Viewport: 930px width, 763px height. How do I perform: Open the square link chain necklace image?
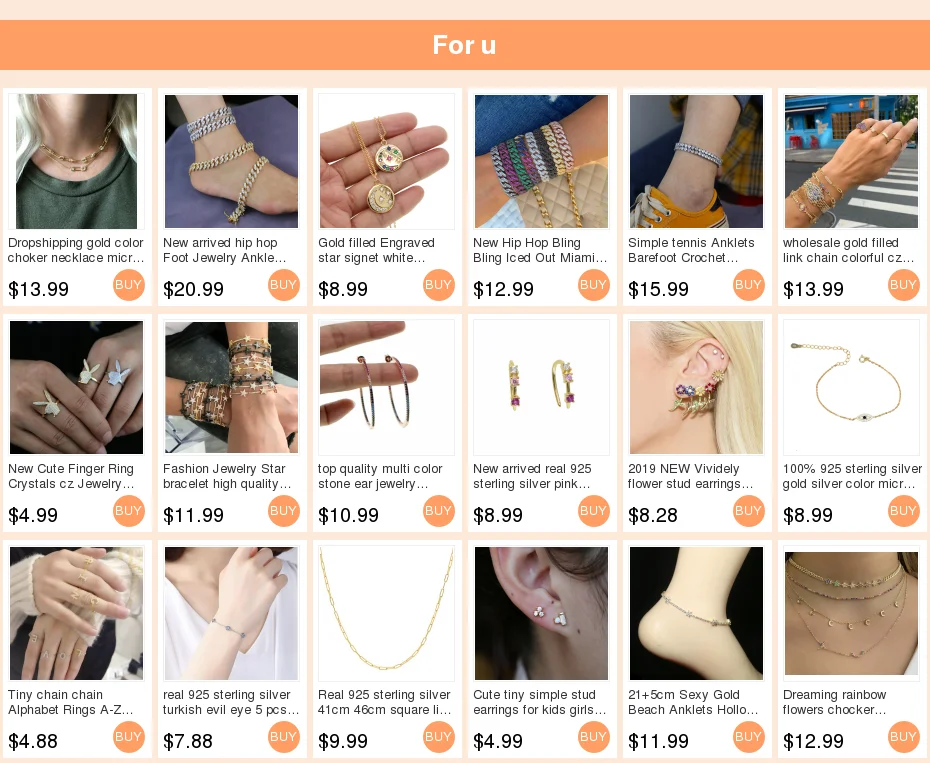coord(386,613)
